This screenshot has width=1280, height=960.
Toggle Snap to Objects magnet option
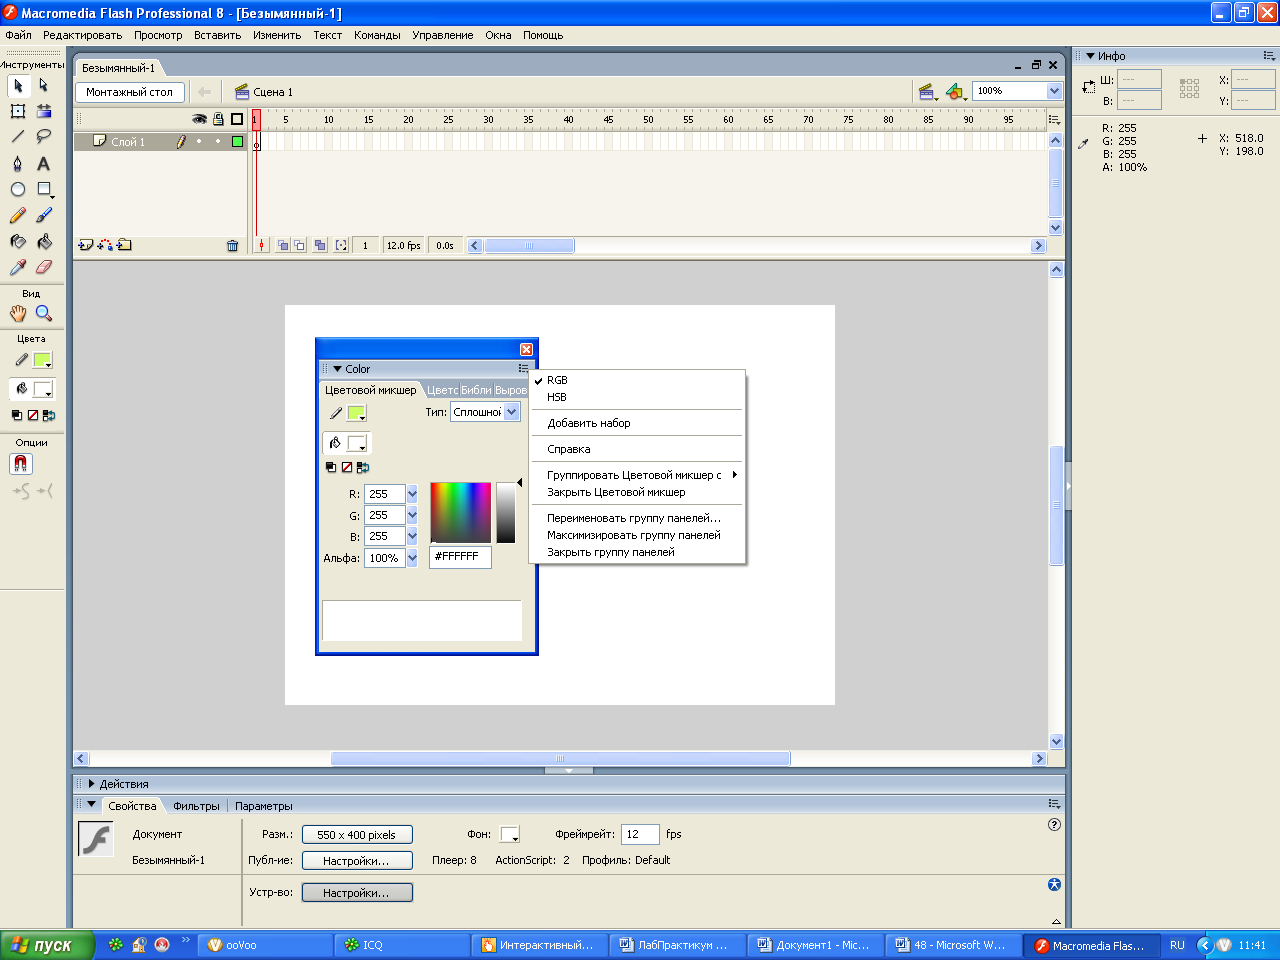(x=21, y=464)
